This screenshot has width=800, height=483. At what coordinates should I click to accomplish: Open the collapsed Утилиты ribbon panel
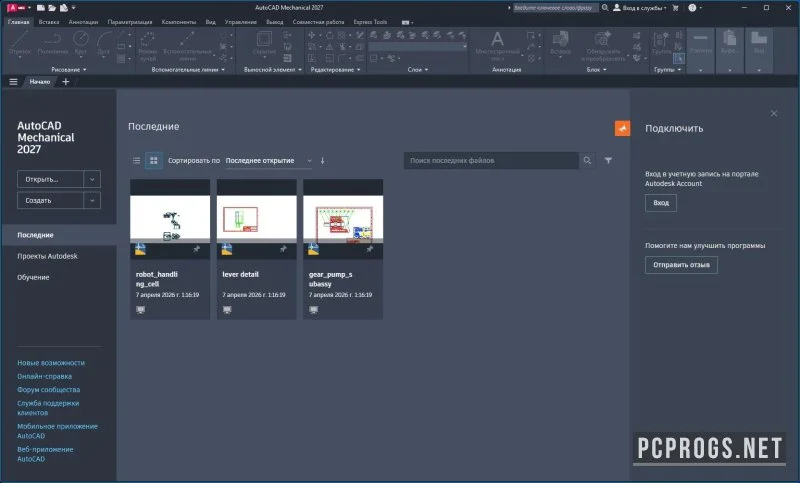[701, 51]
